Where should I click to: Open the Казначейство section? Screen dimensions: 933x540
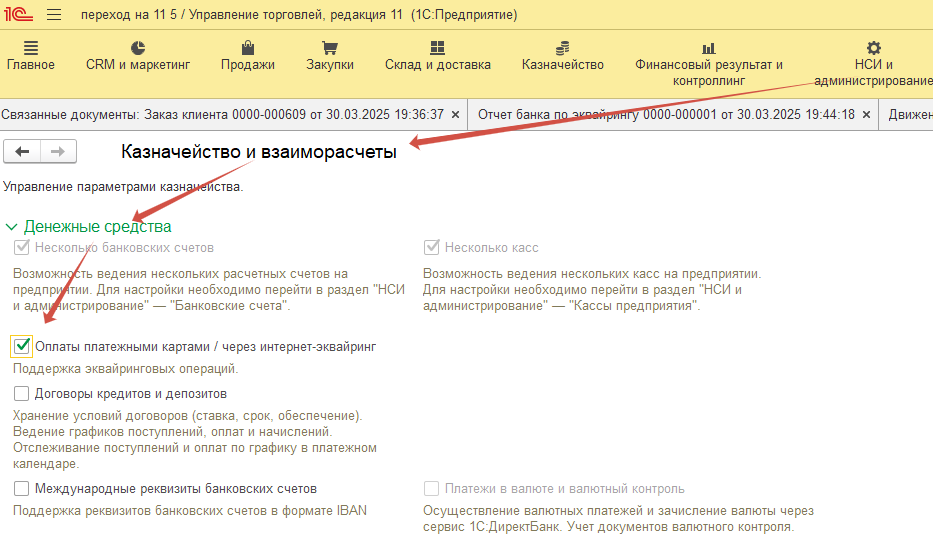(x=562, y=56)
